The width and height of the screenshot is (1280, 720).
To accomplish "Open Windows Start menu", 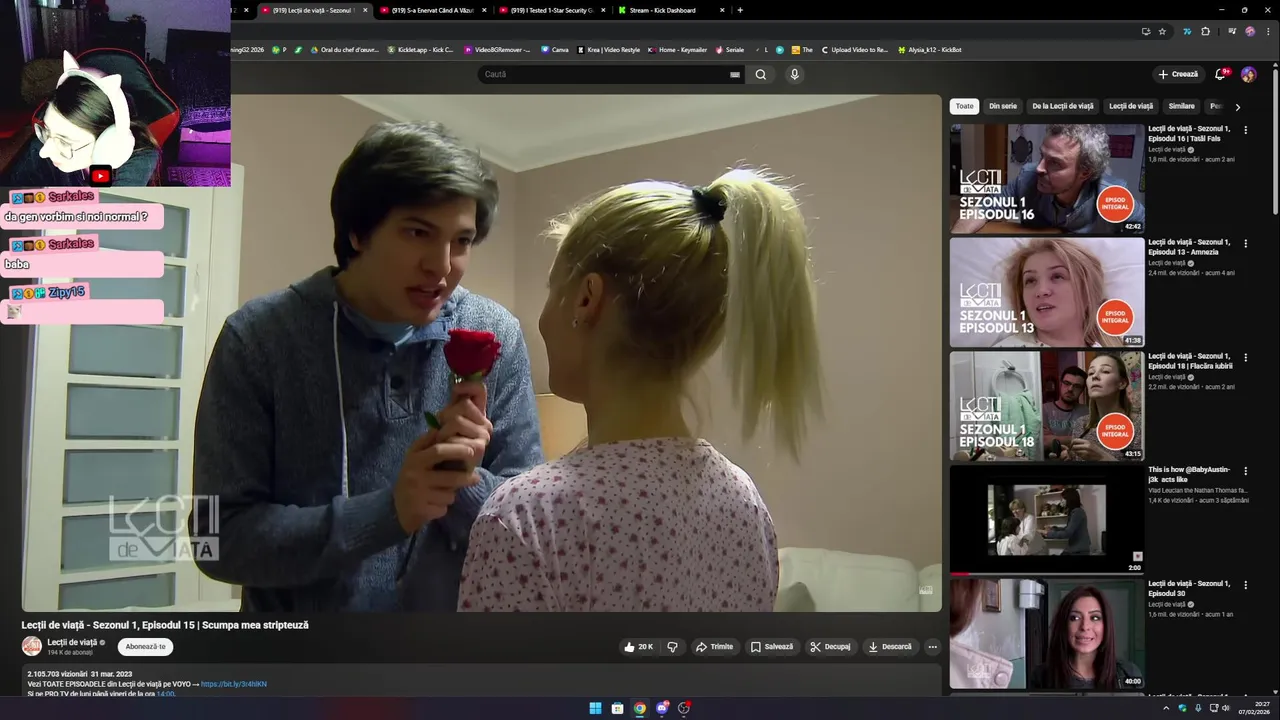I will click(x=595, y=708).
